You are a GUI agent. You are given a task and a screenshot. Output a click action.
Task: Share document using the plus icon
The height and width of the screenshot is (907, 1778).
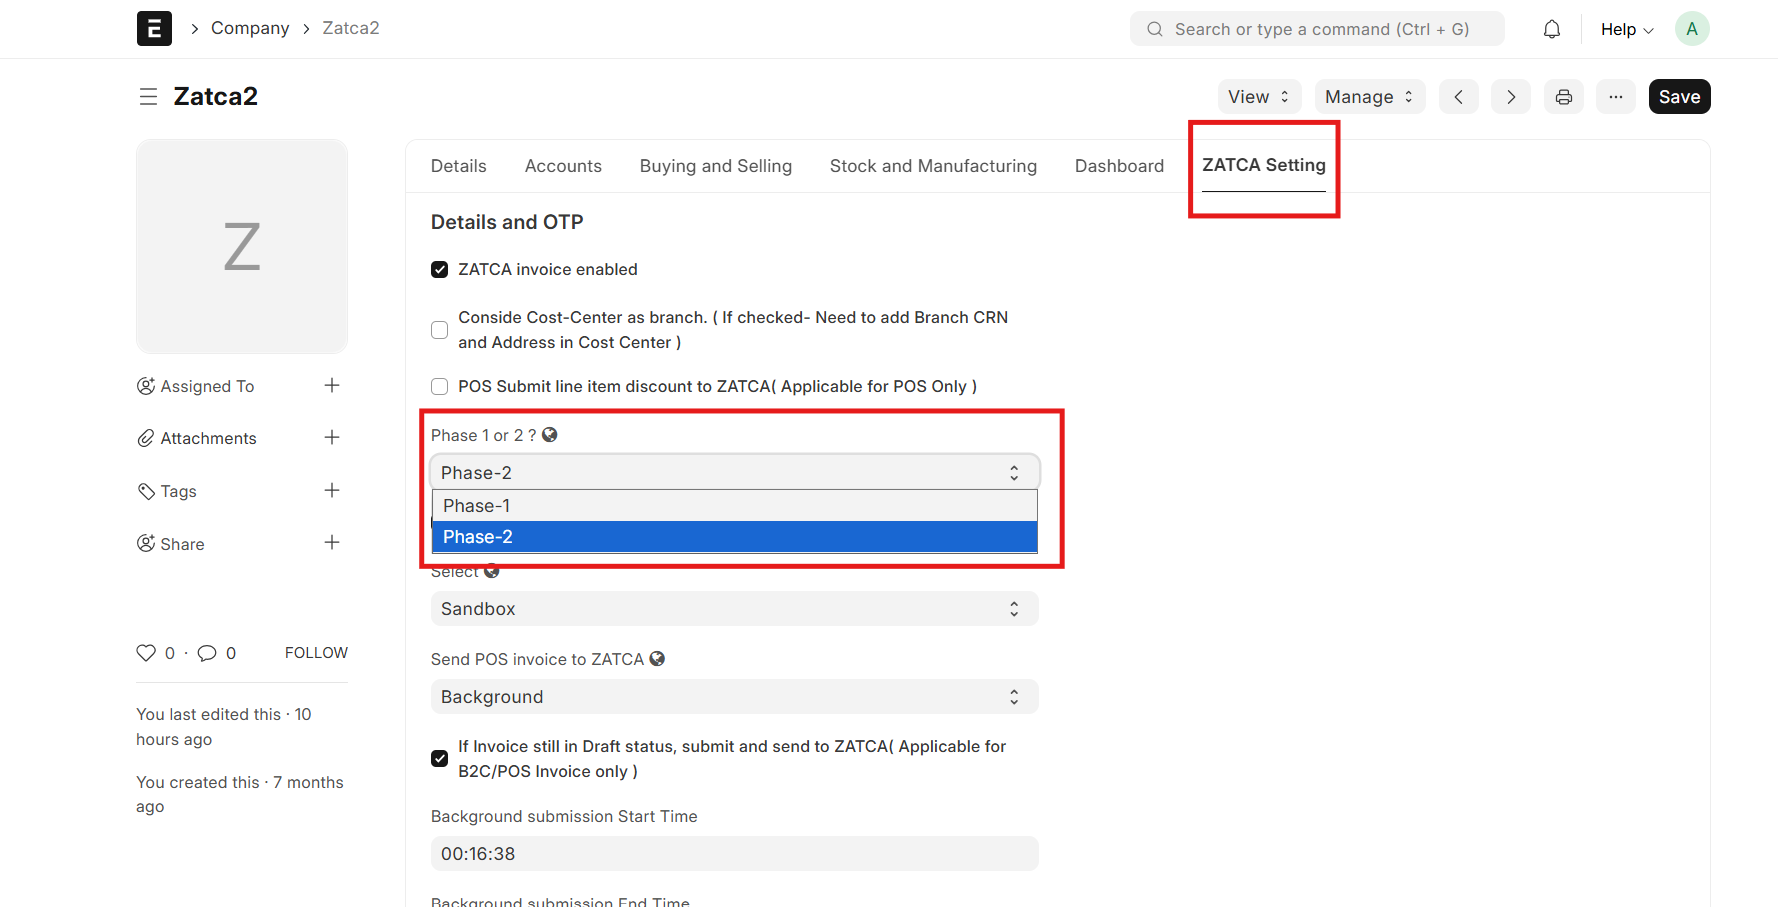332,543
